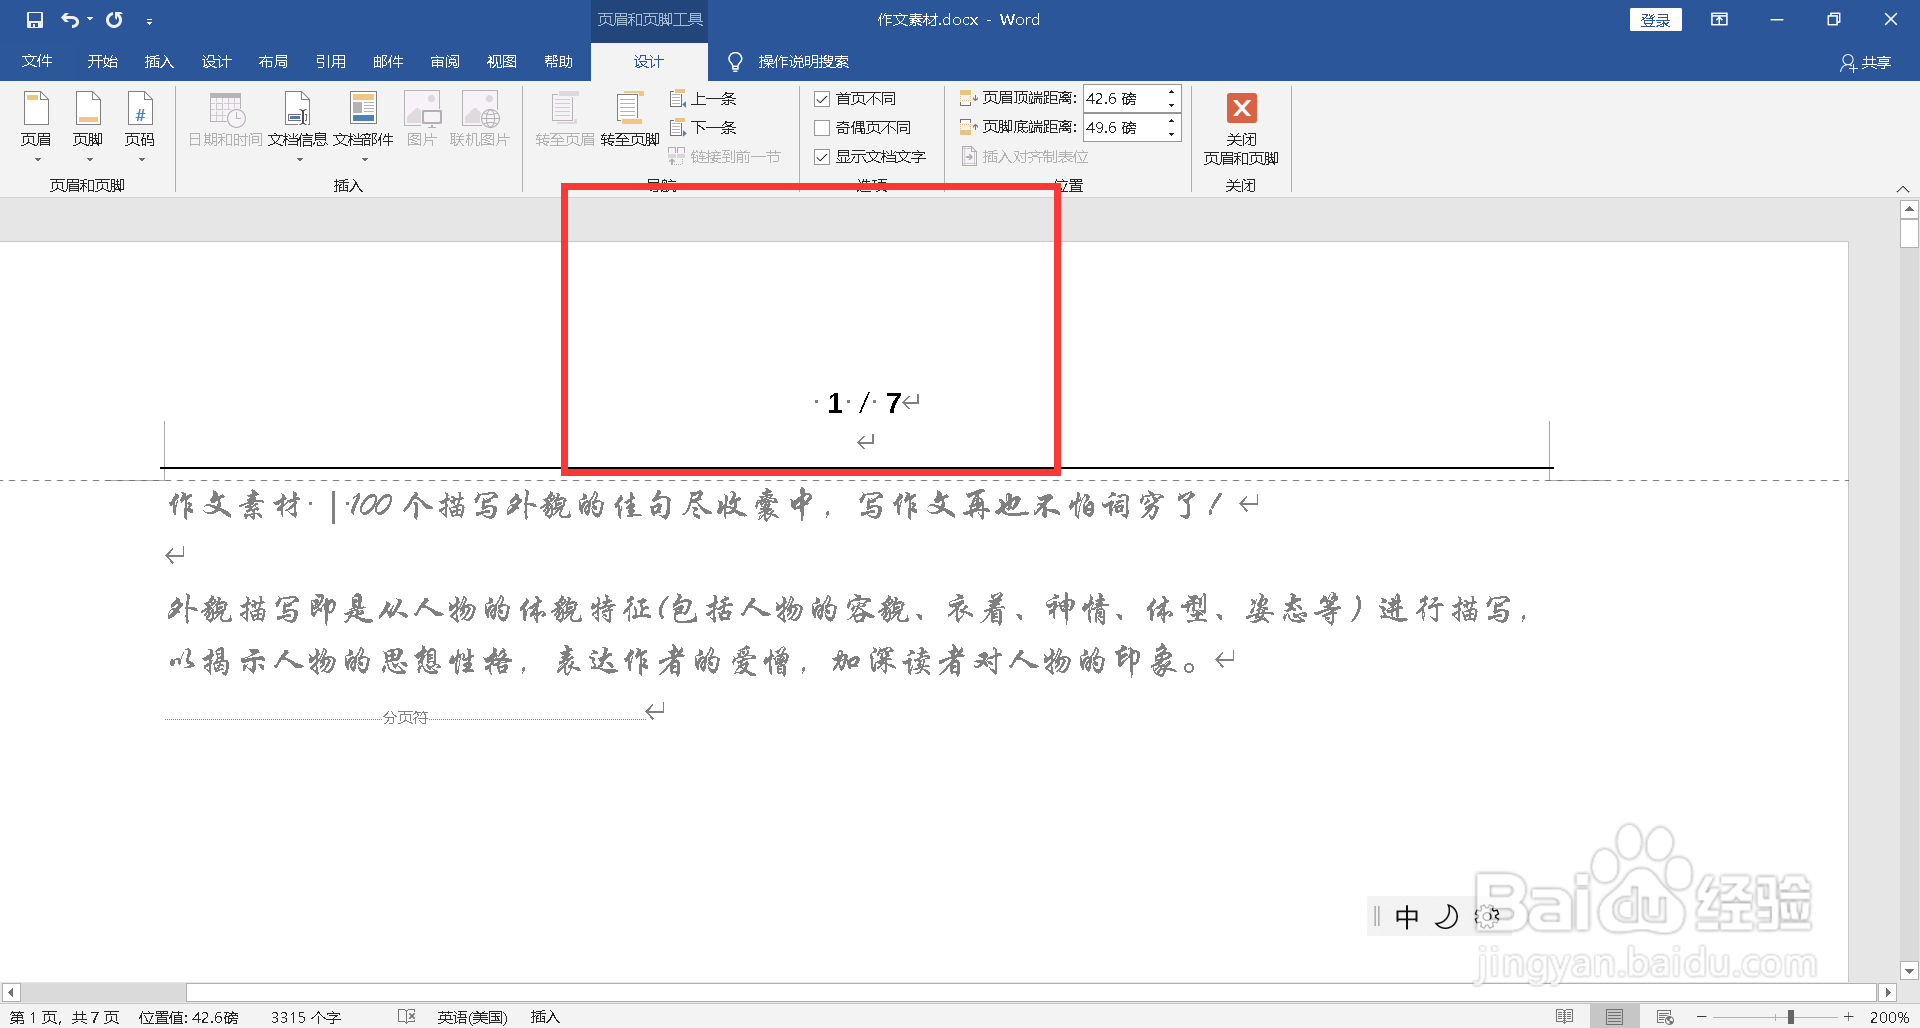Screen dimensions: 1920x1028
Task: Open the 文档部件 quick parts menu
Action: [x=363, y=126]
